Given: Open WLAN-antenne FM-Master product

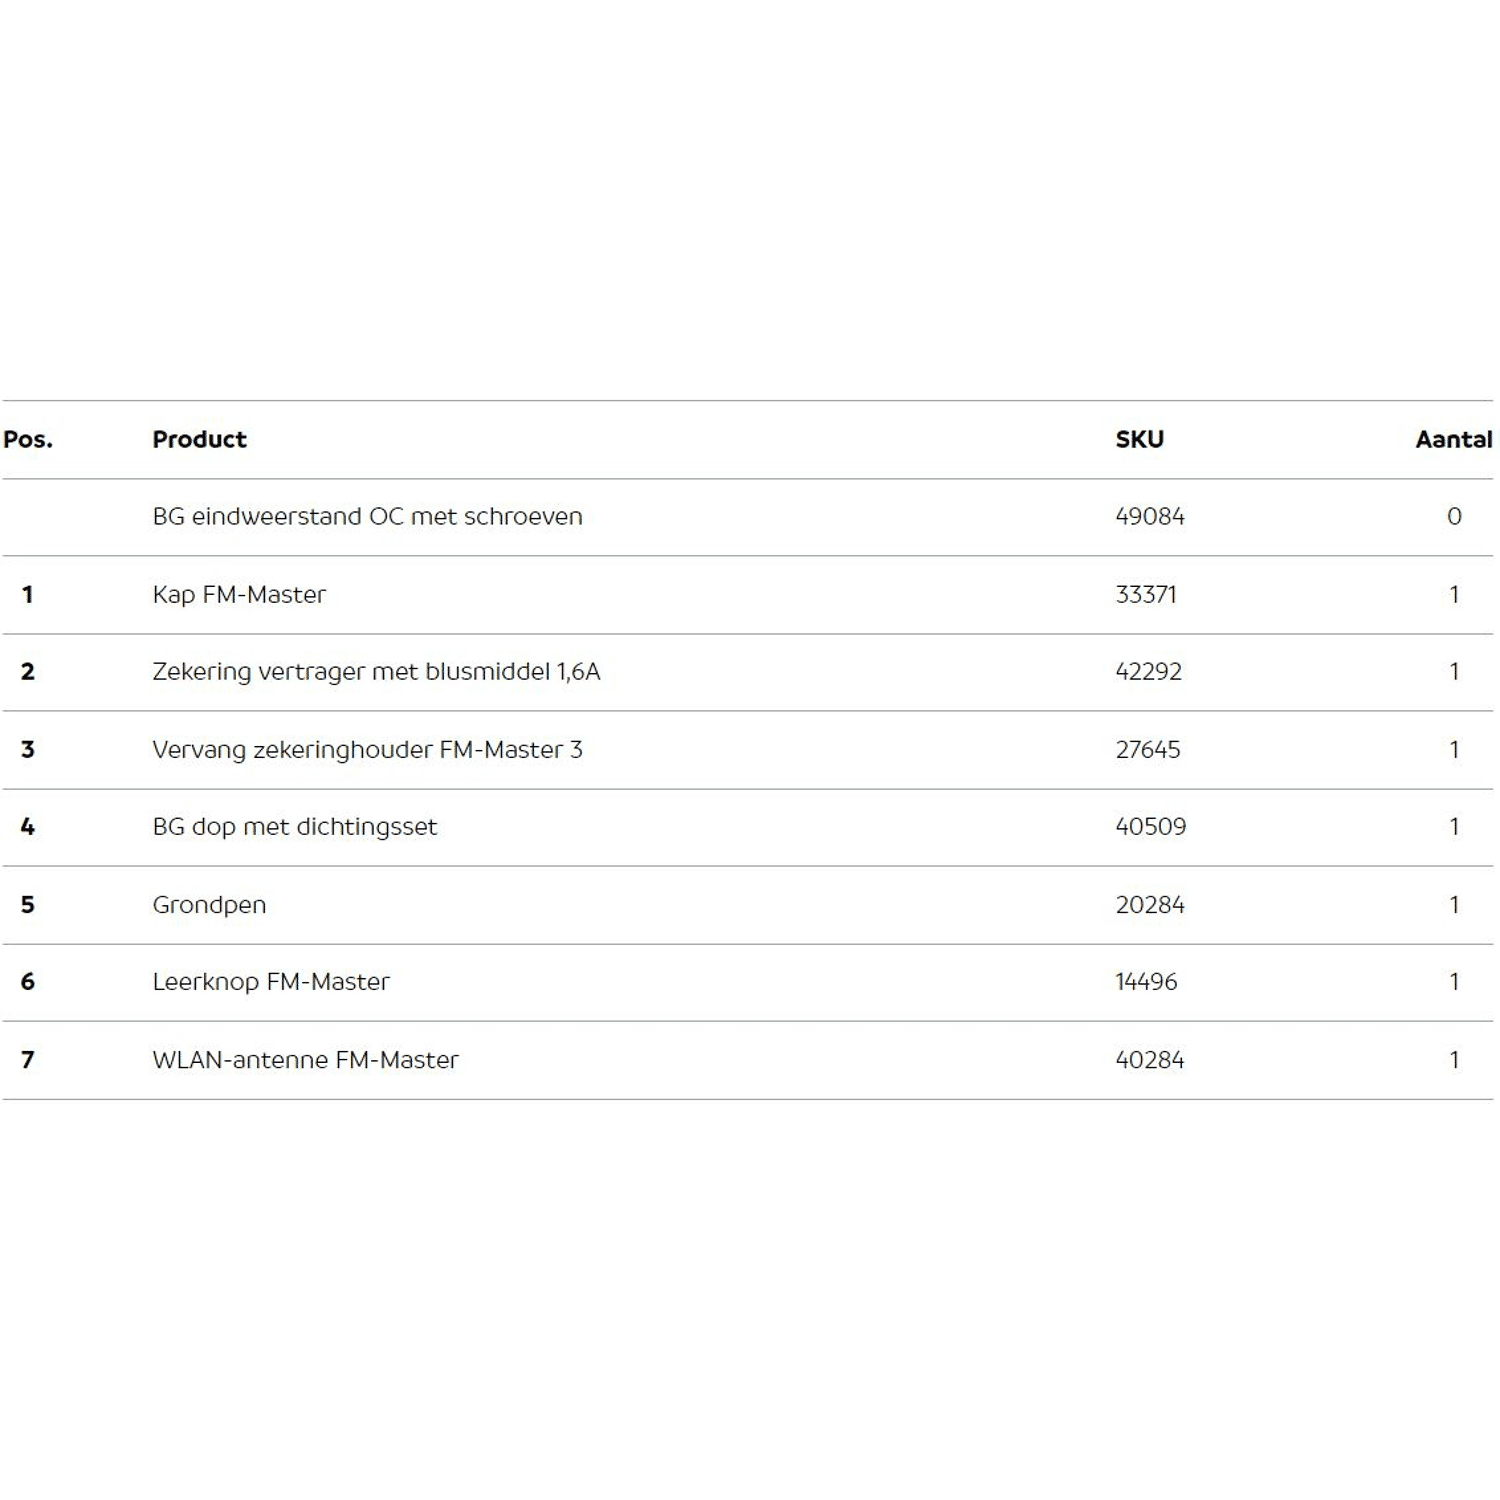Looking at the screenshot, I should coord(305,1060).
